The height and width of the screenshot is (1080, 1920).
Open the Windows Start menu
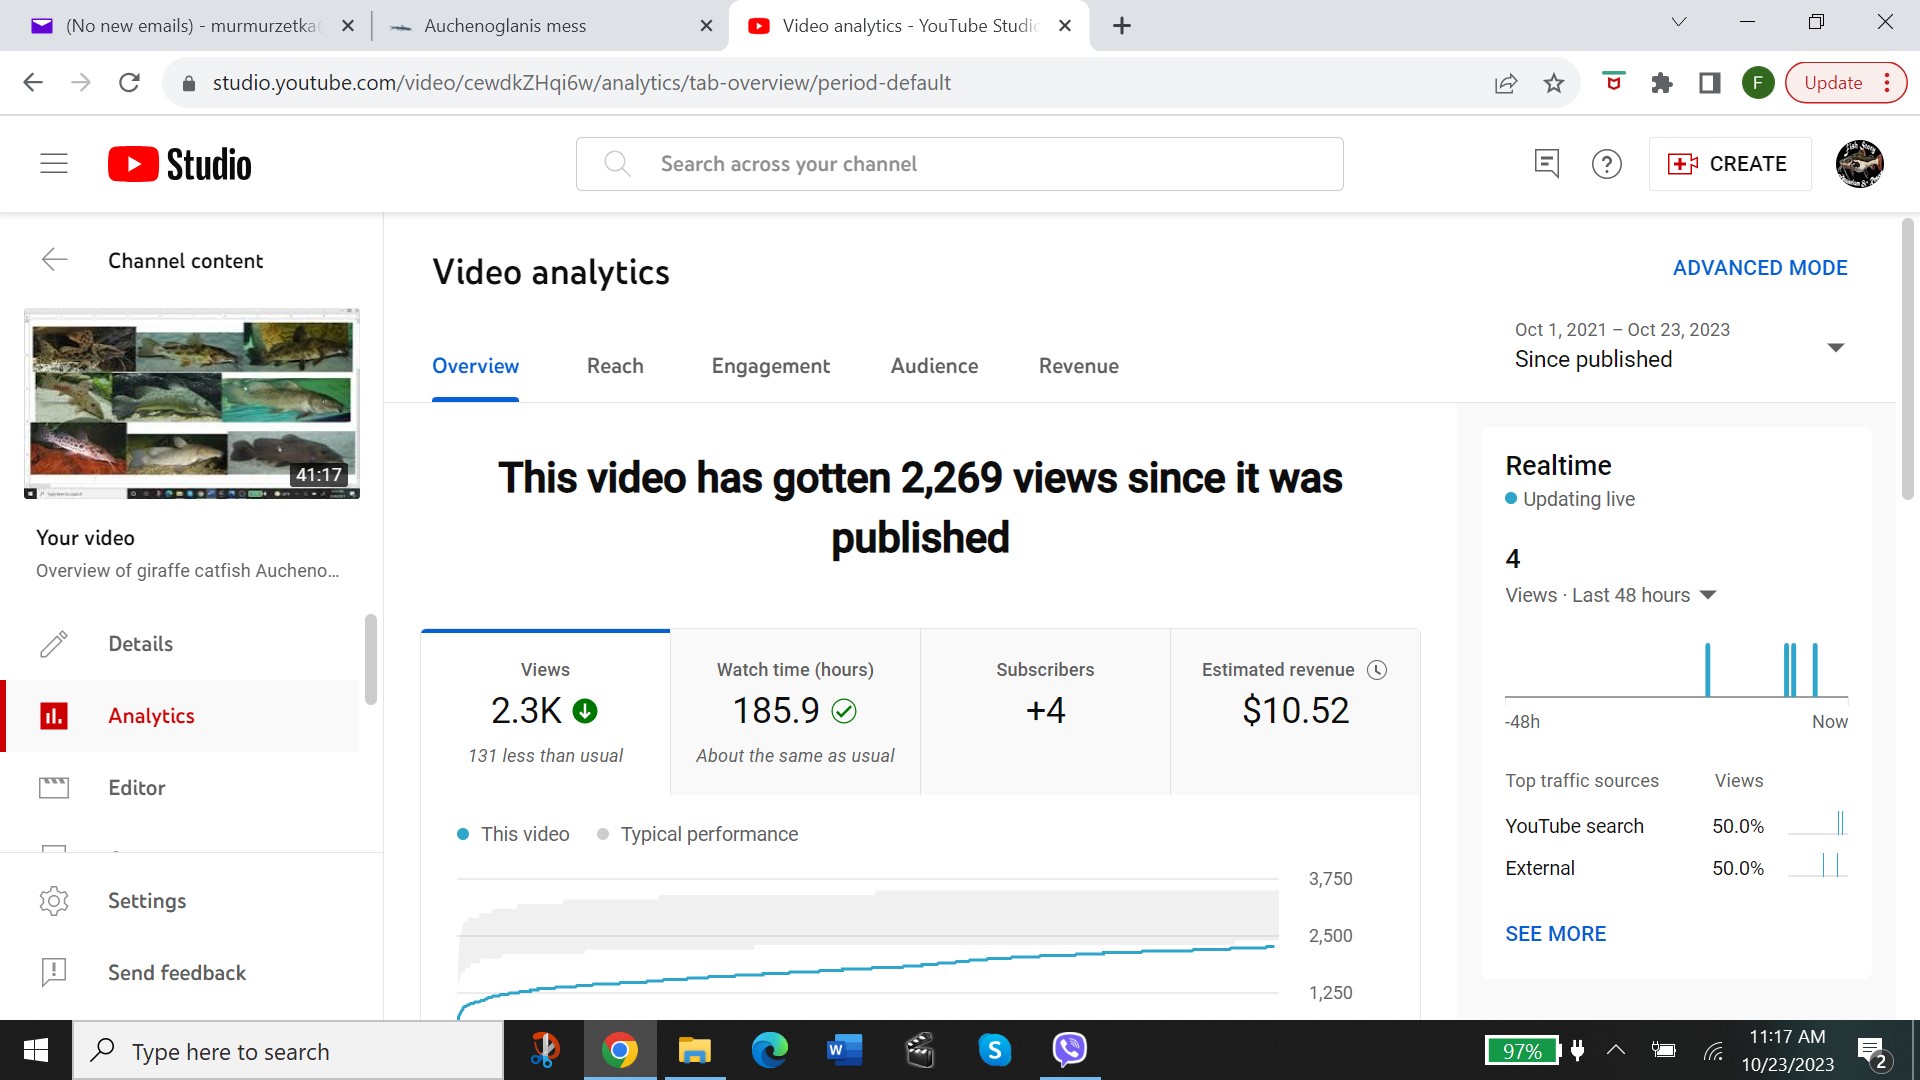[x=36, y=1051]
